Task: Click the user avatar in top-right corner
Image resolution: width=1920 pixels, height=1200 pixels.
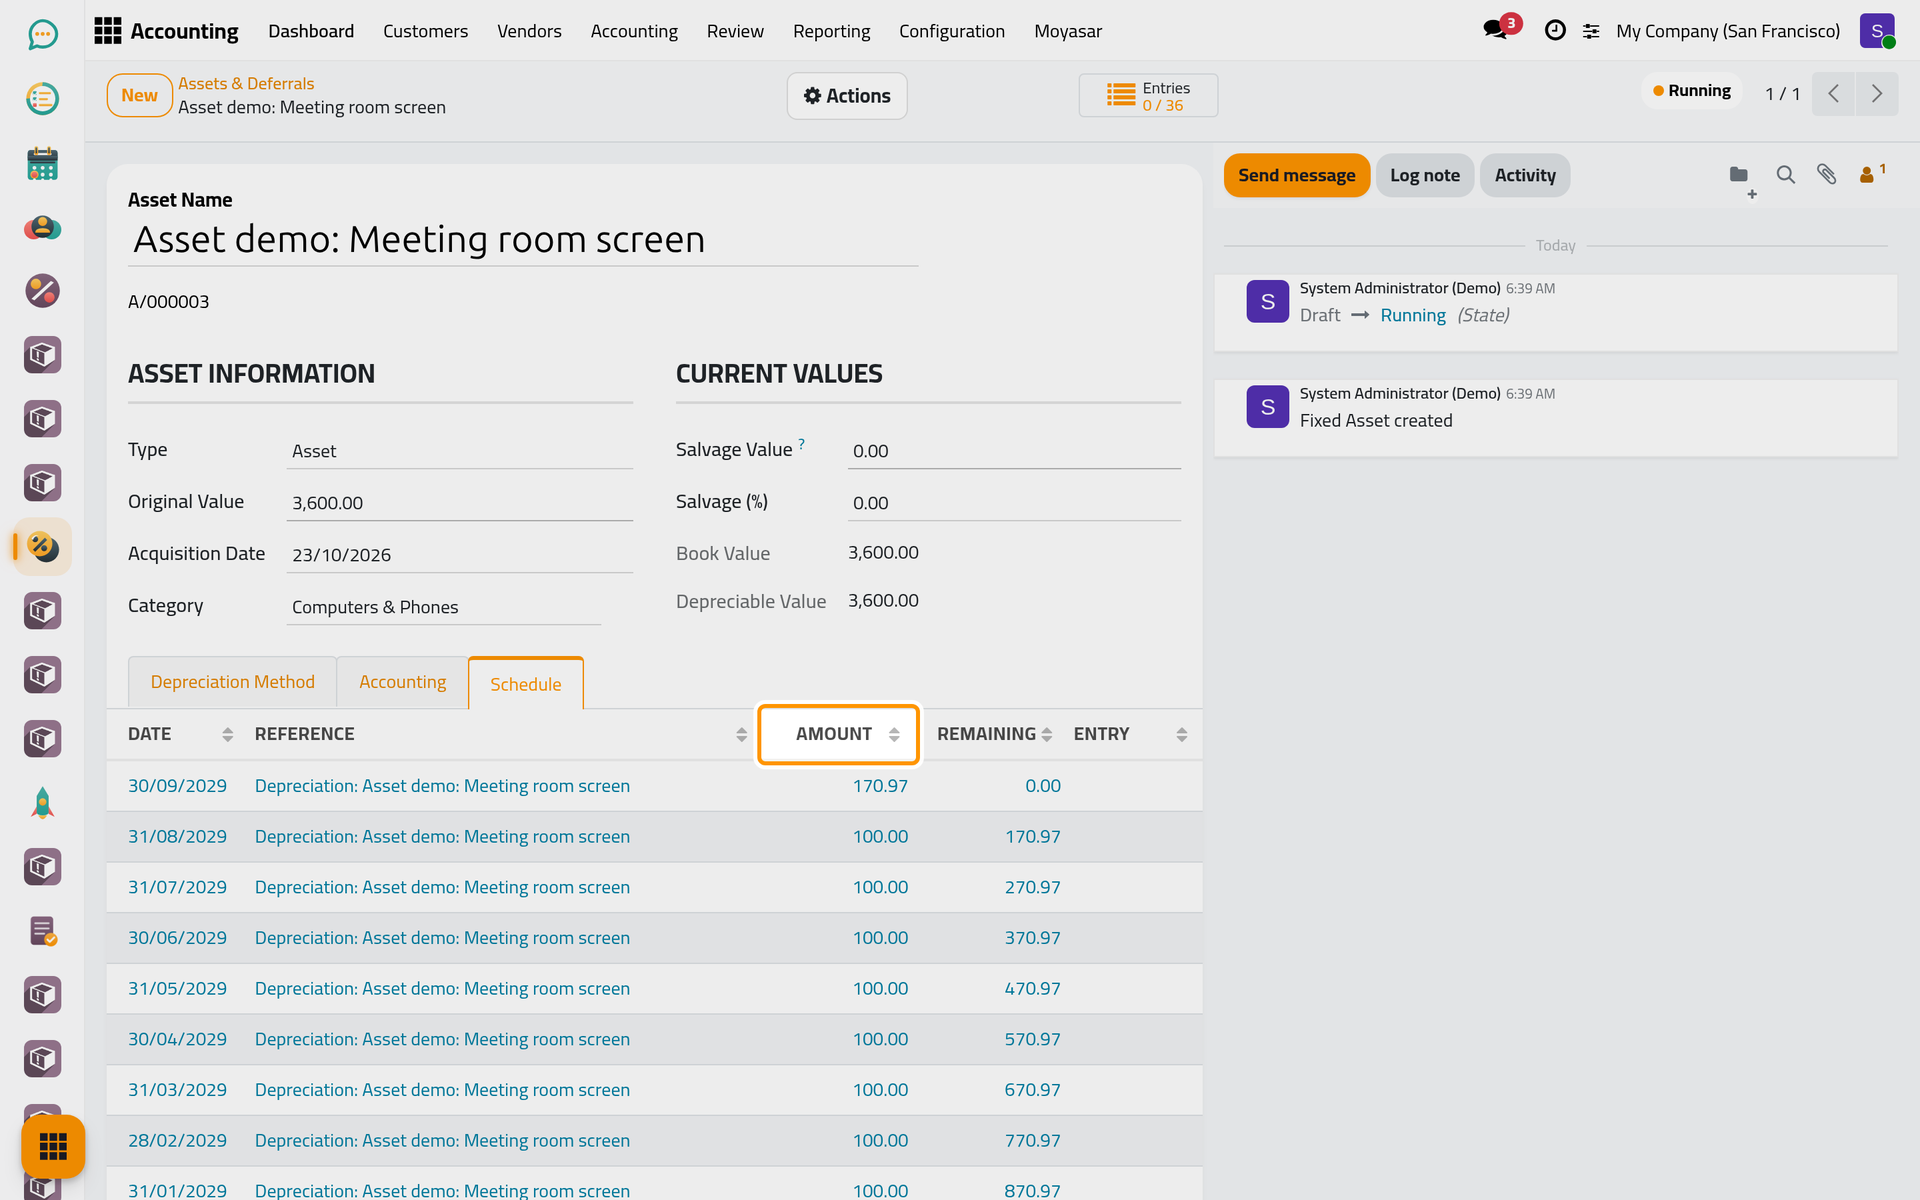Action: point(1878,31)
